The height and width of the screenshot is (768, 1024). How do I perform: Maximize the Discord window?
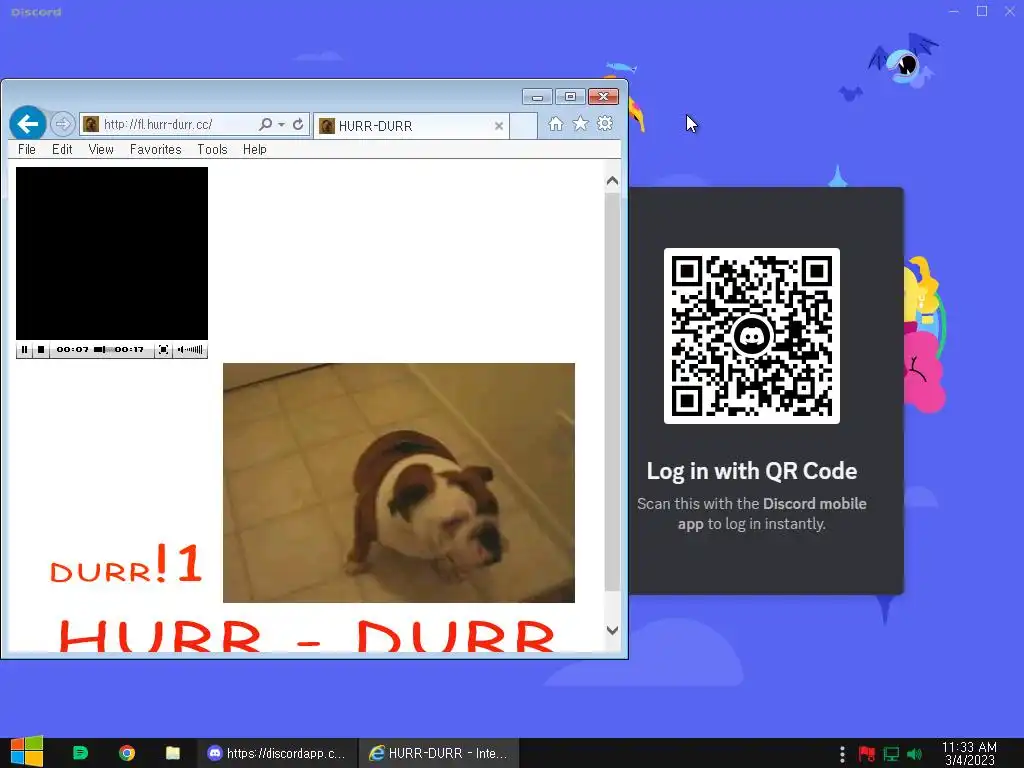(982, 11)
